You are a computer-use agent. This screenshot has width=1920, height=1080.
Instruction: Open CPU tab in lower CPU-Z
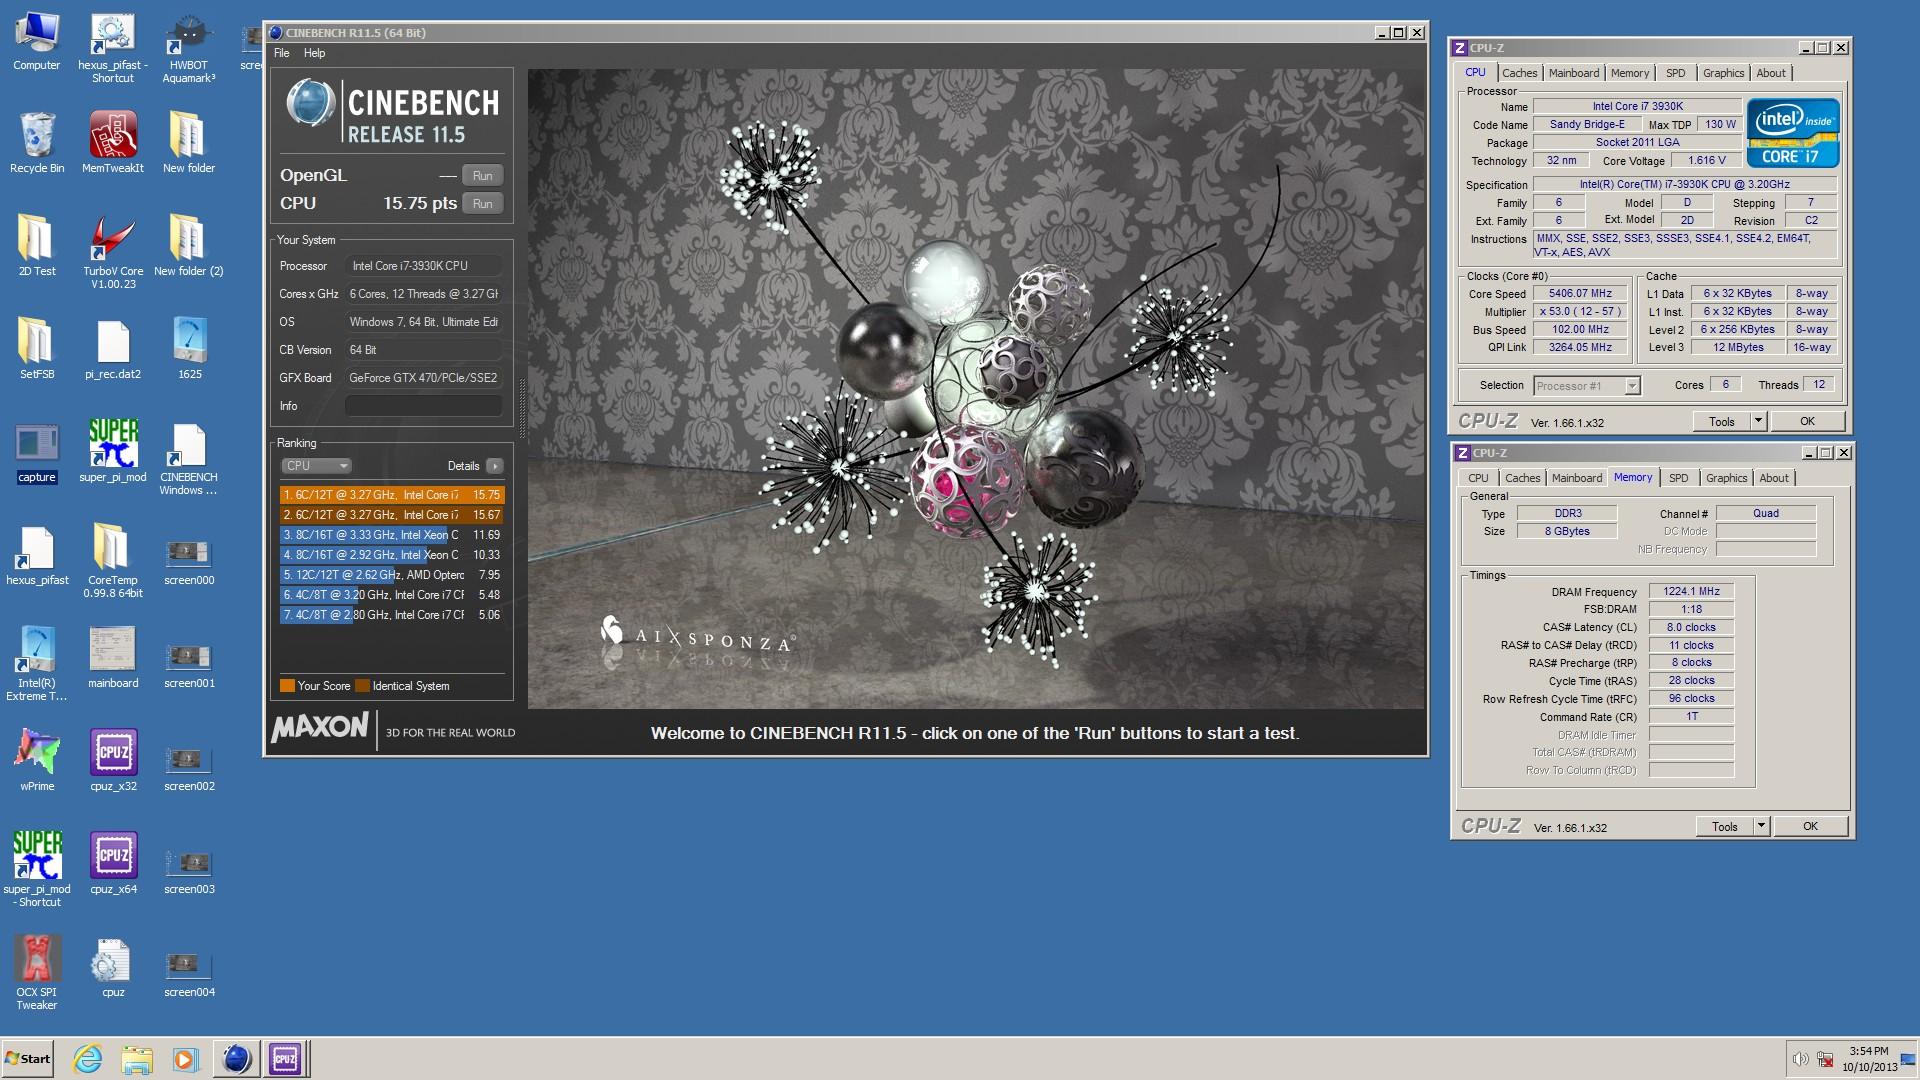point(1478,478)
